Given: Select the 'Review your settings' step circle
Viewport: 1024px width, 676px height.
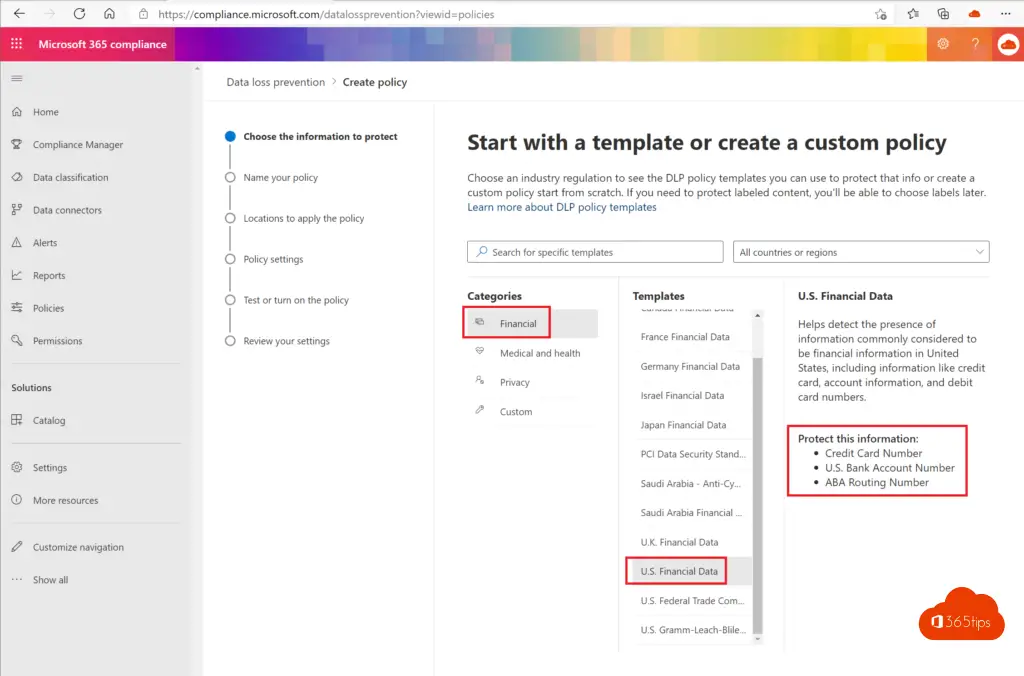Looking at the screenshot, I should click(230, 341).
